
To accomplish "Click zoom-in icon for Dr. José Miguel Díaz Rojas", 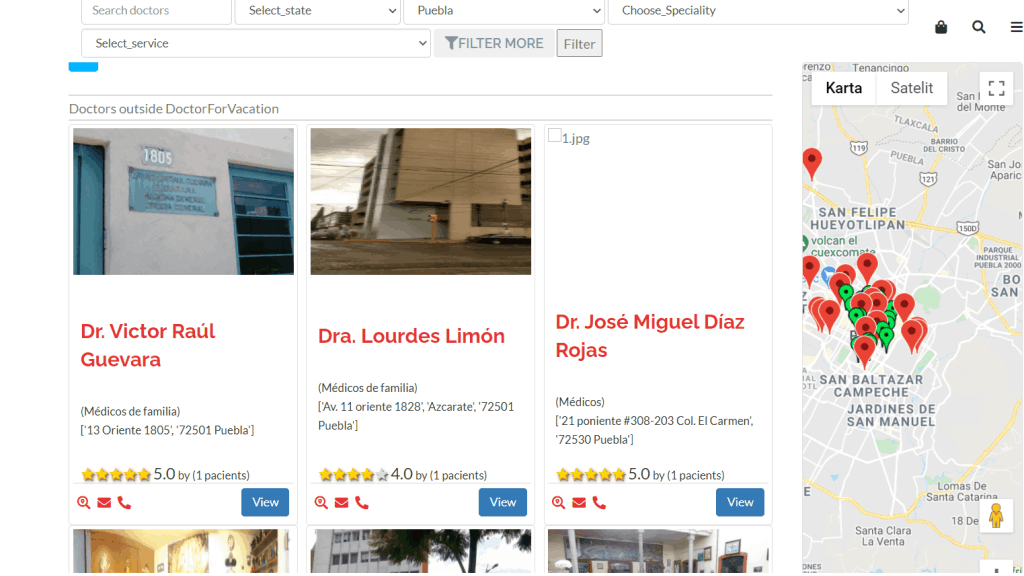I will [x=559, y=503].
